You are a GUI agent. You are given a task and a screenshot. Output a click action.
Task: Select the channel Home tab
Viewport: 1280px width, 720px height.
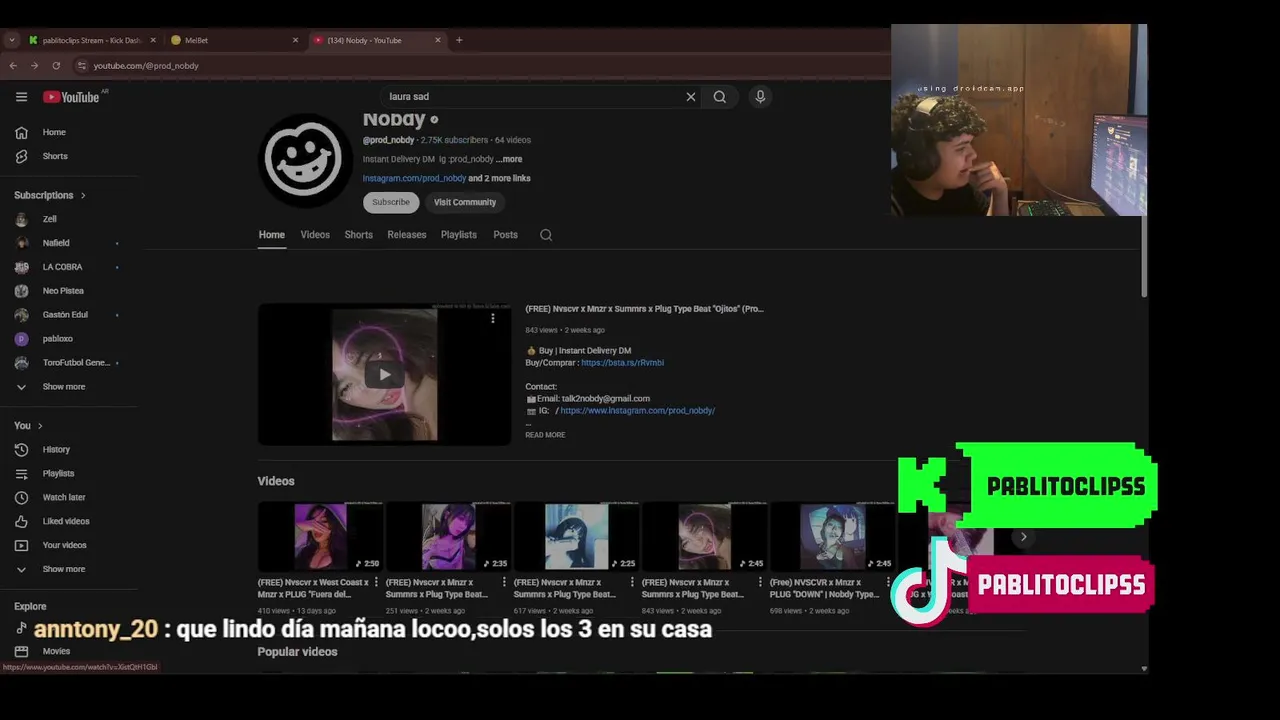click(271, 235)
